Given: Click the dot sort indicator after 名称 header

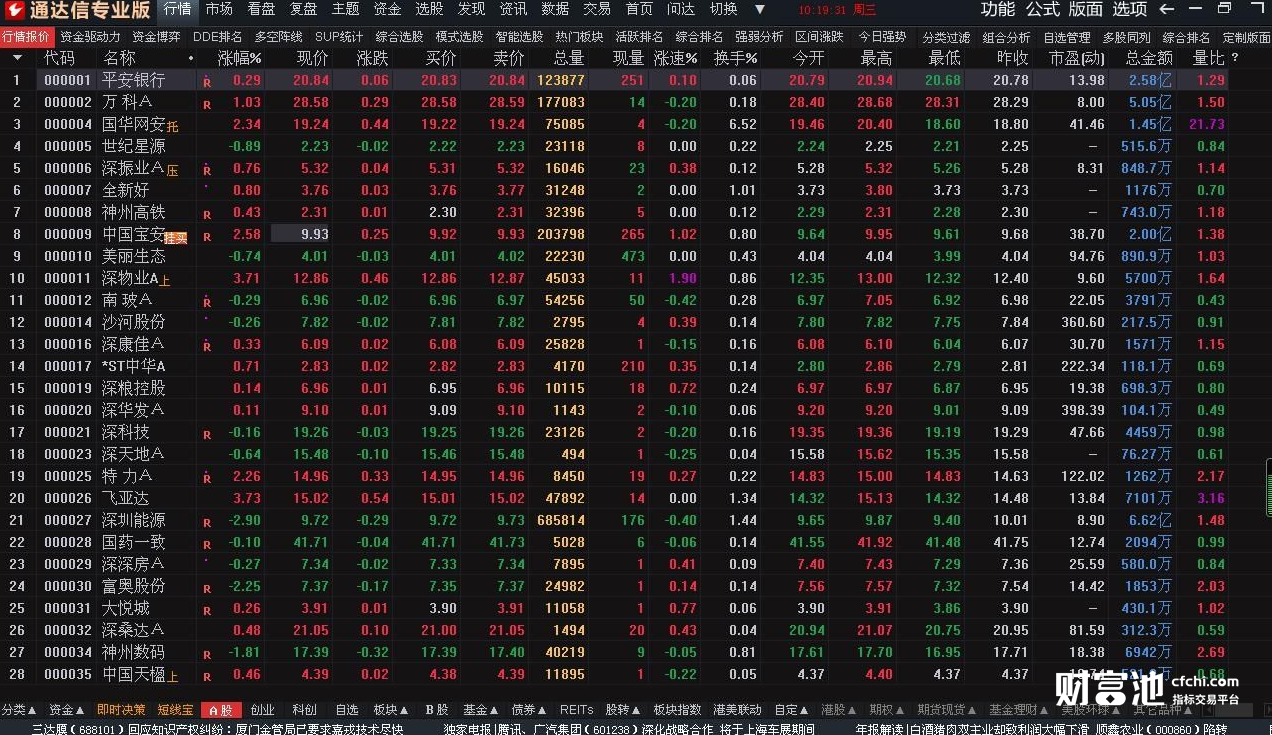Looking at the screenshot, I should [x=190, y=58].
